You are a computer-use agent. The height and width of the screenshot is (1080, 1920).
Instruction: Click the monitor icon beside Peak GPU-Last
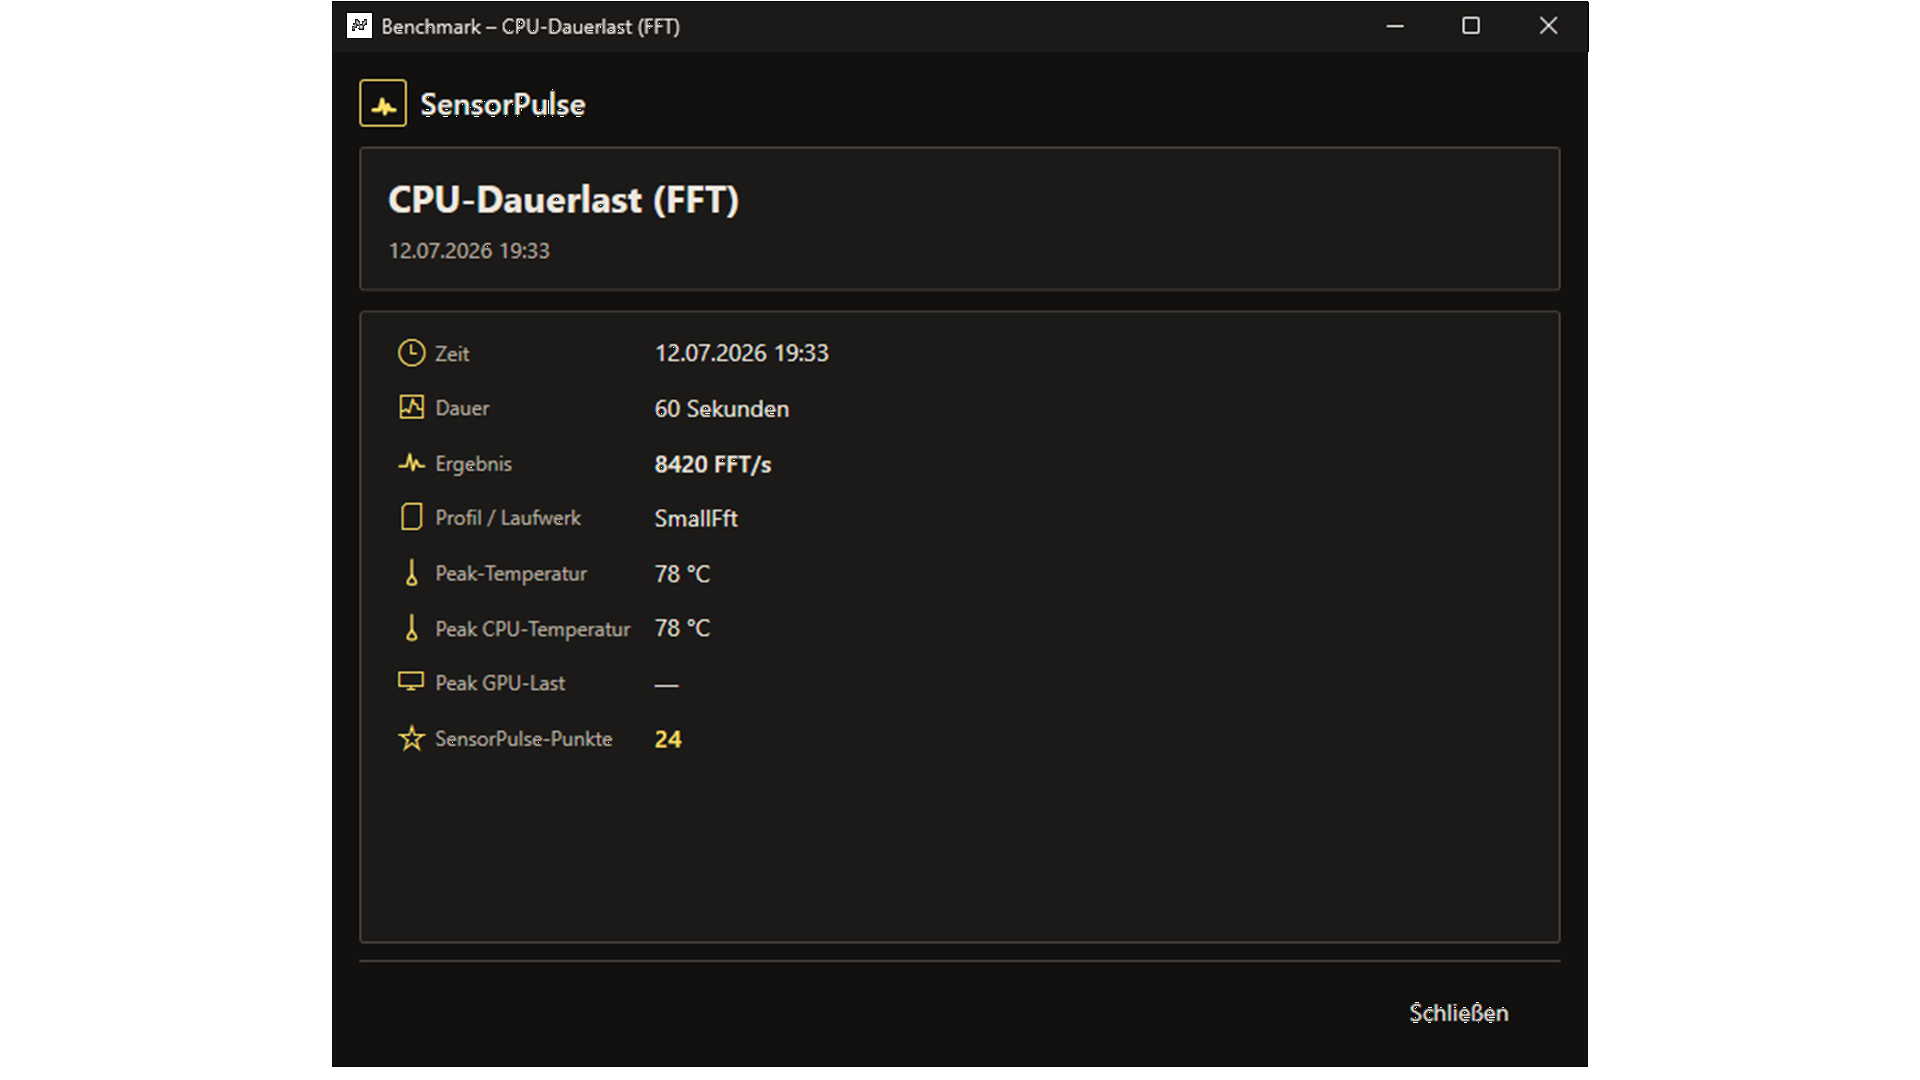point(411,682)
